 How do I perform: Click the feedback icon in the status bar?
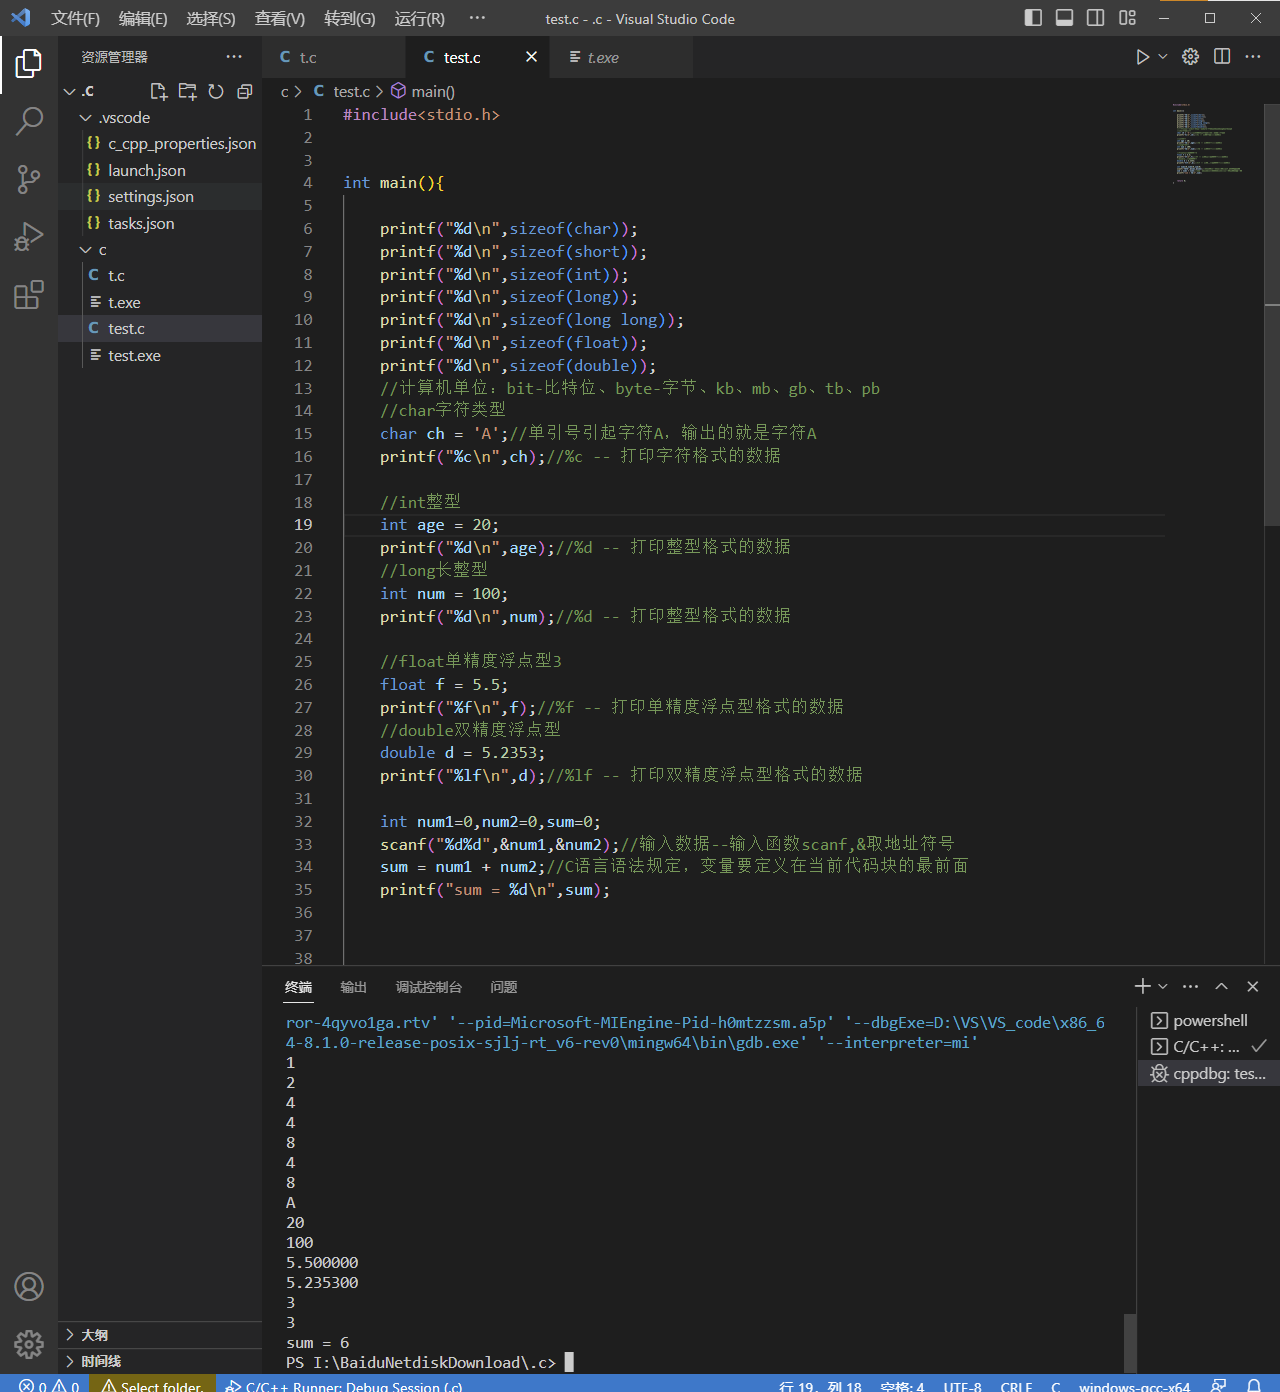(1219, 1385)
